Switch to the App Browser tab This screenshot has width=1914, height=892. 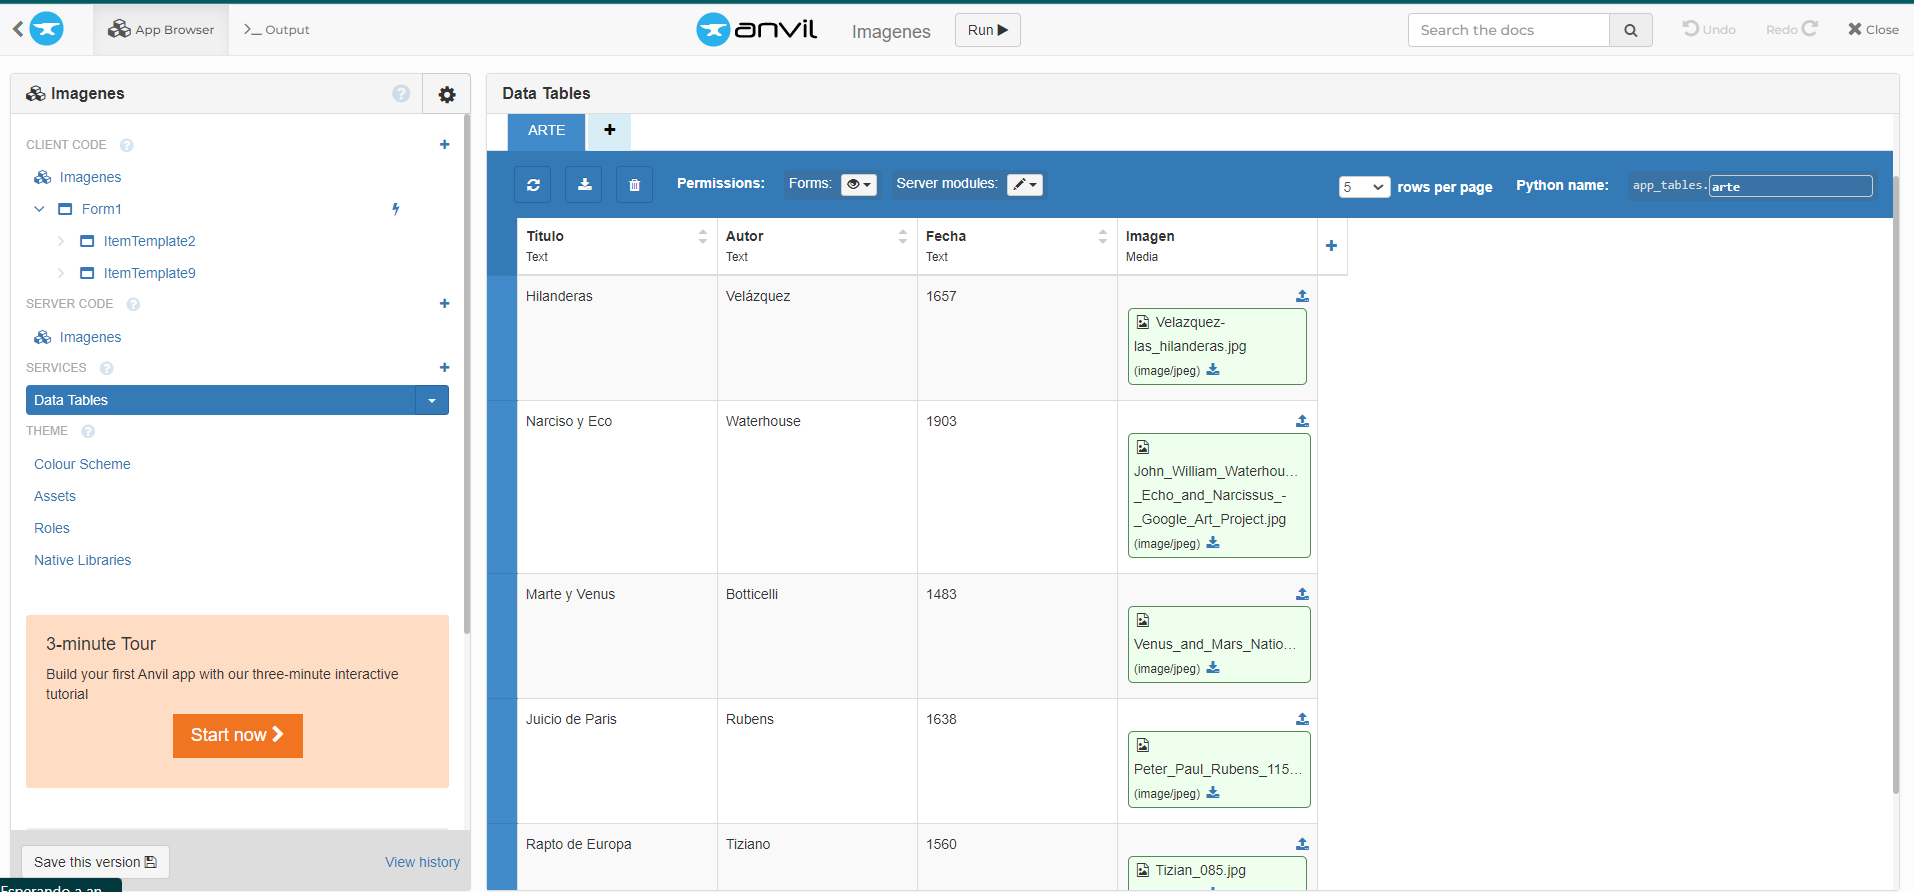(161, 30)
